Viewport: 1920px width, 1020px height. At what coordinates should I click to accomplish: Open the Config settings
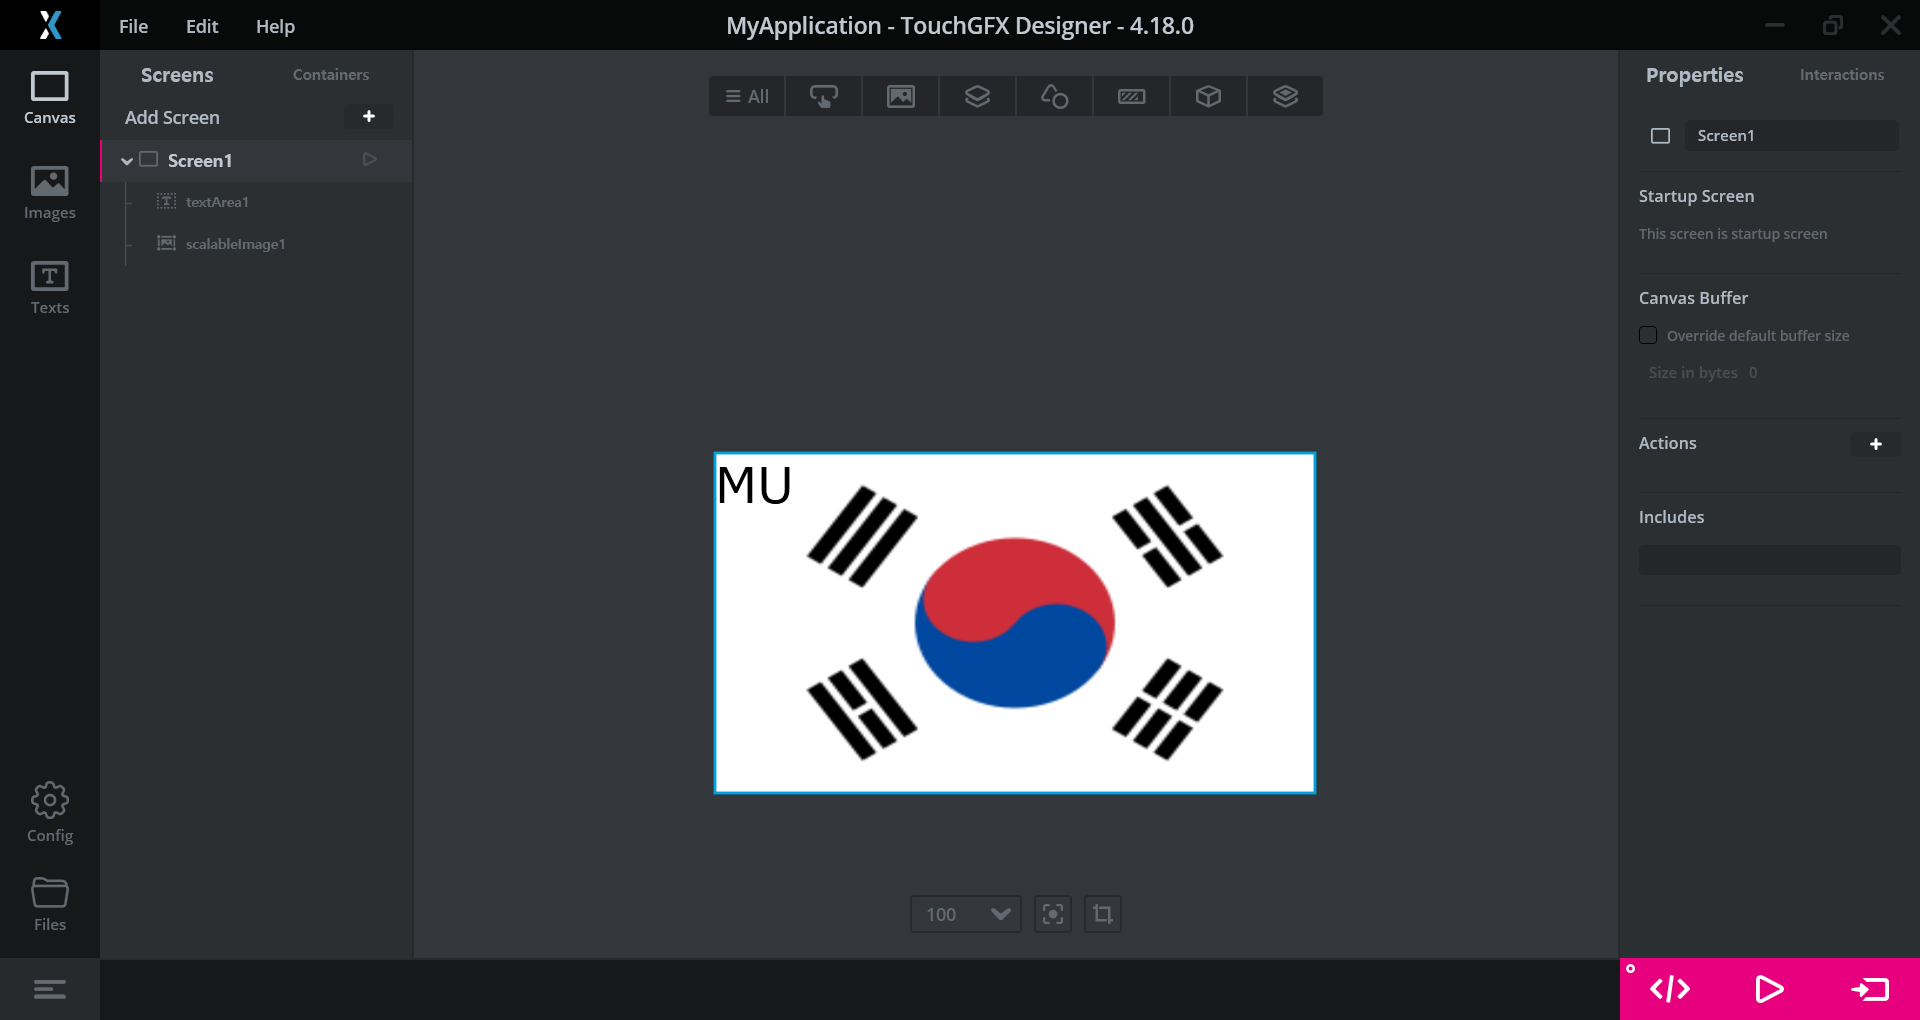tap(50, 813)
